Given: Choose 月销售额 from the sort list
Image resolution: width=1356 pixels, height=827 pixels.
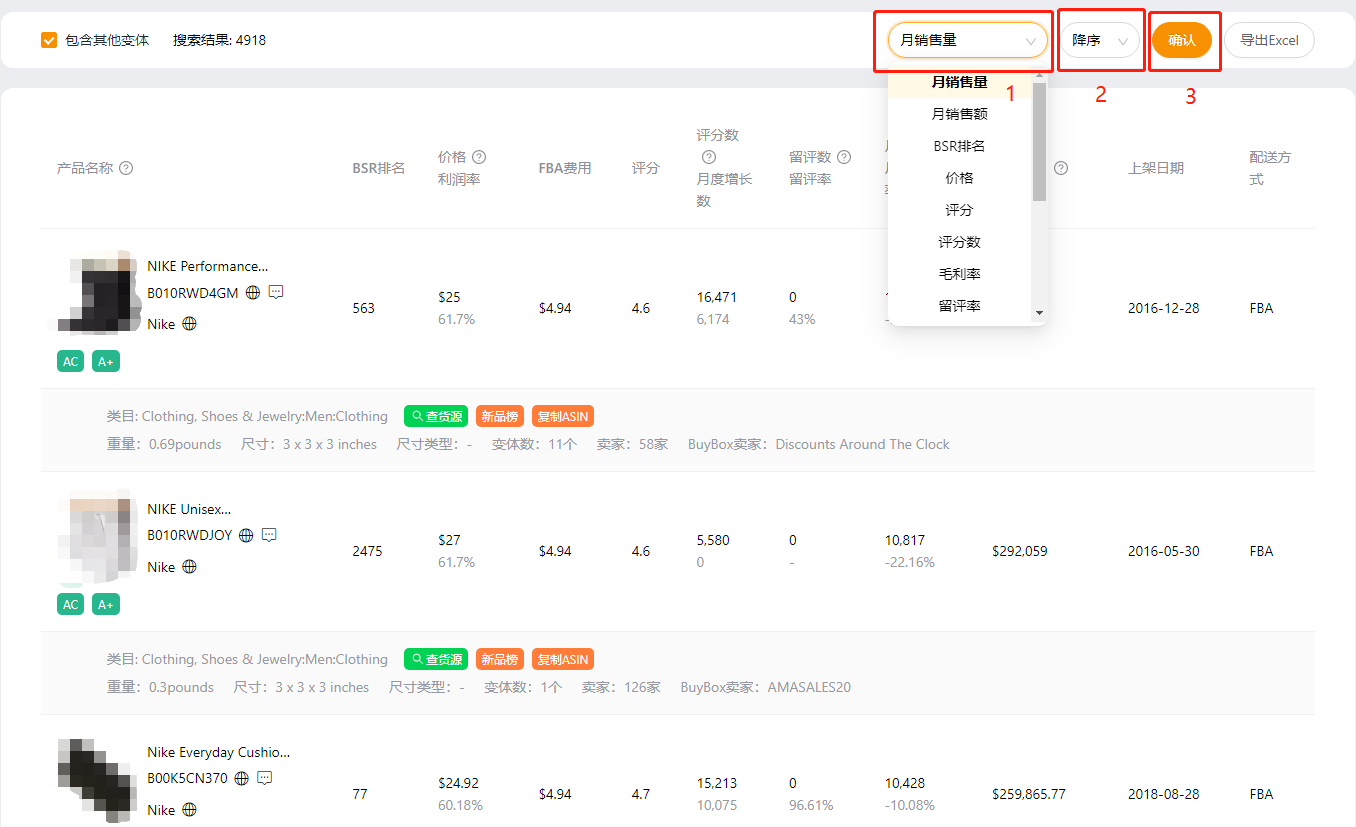Looking at the screenshot, I should pos(959,114).
